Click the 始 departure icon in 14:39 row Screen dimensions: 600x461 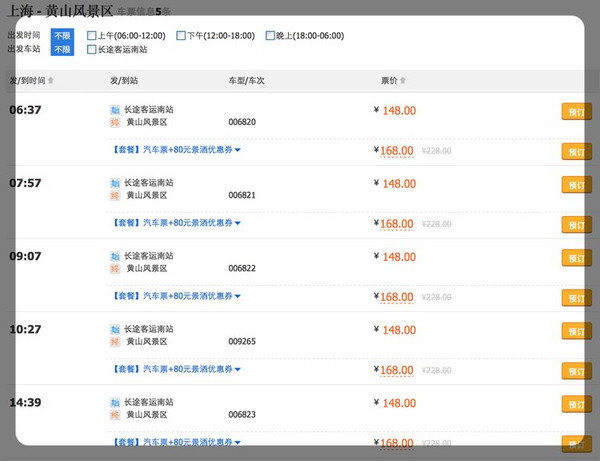[115, 402]
